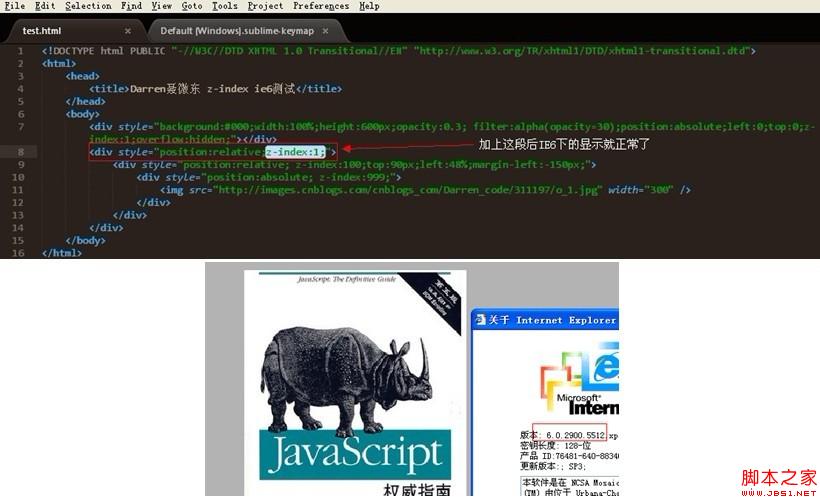Open the Find menu

point(131,6)
